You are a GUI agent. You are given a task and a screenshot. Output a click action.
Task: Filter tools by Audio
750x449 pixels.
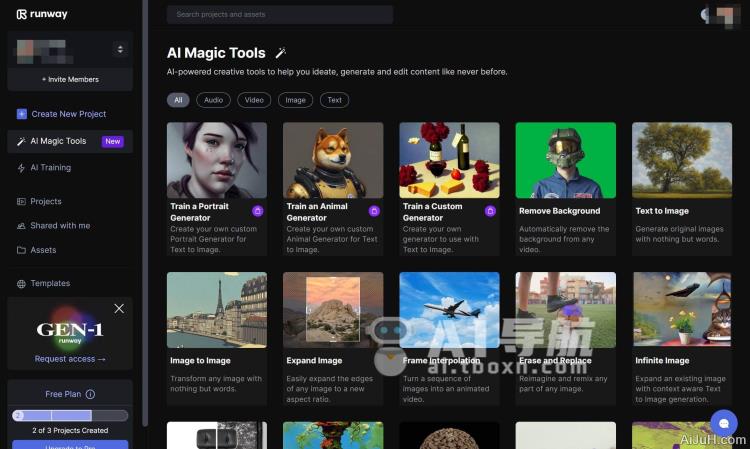point(213,100)
